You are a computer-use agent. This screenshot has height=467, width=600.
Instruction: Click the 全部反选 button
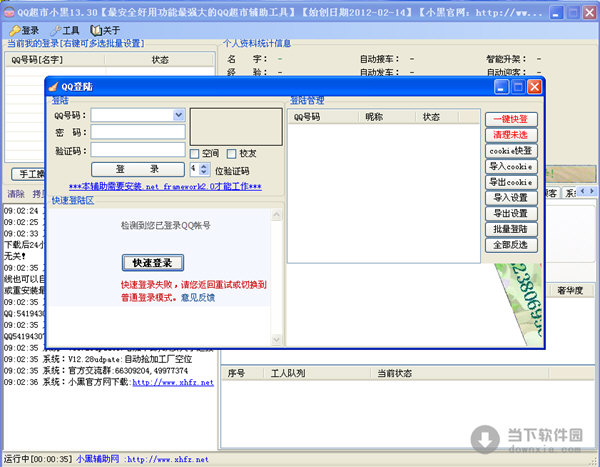point(511,245)
